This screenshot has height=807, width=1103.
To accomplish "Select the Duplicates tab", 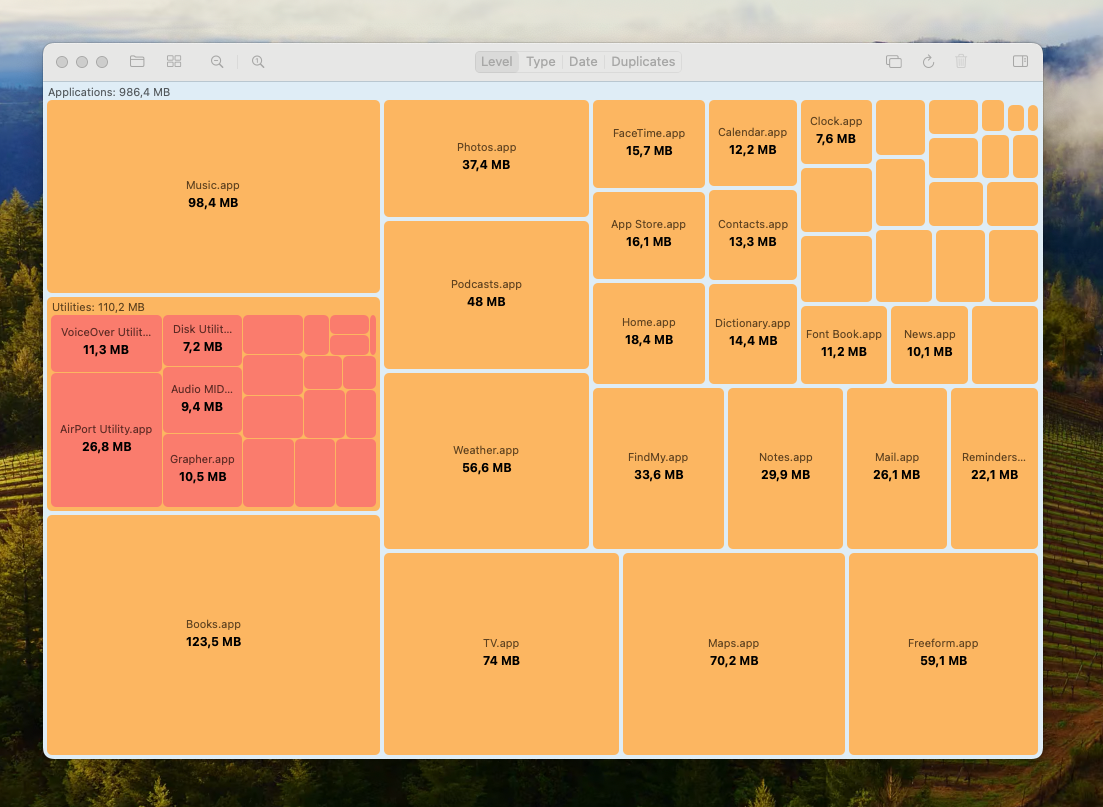I will coord(643,62).
